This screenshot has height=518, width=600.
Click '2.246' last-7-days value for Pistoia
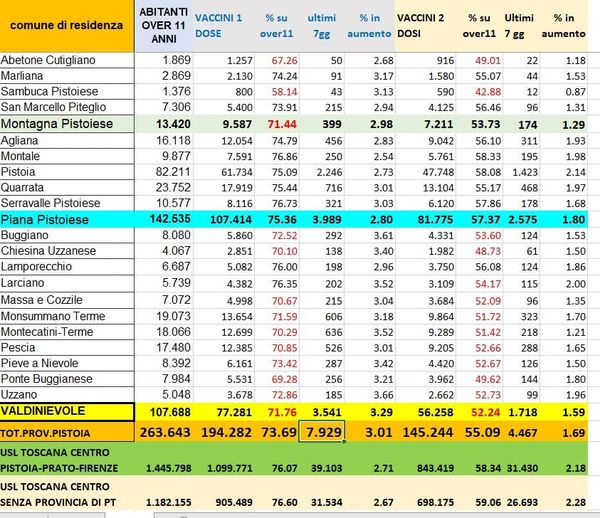329,173
